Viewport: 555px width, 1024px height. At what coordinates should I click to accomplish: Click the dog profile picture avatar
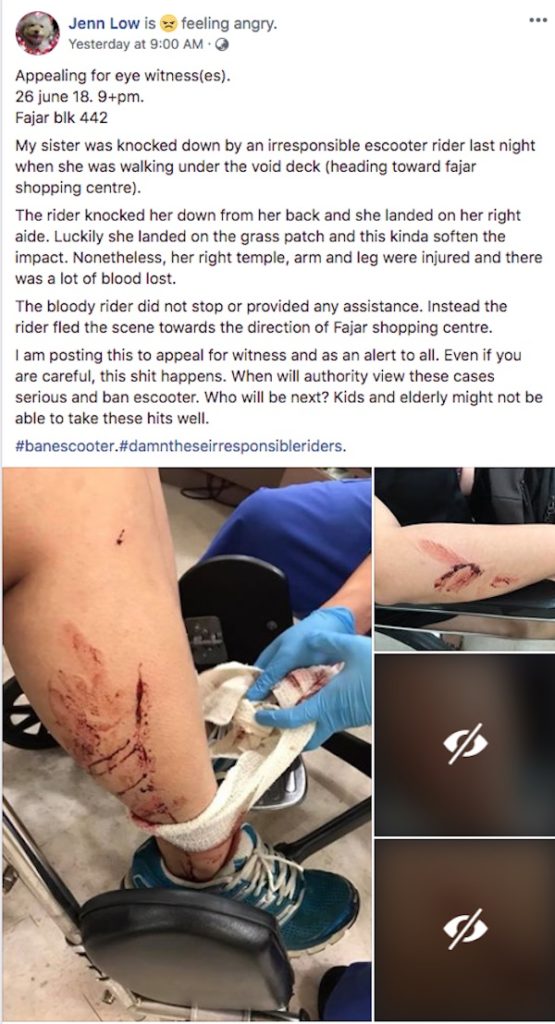(37, 33)
